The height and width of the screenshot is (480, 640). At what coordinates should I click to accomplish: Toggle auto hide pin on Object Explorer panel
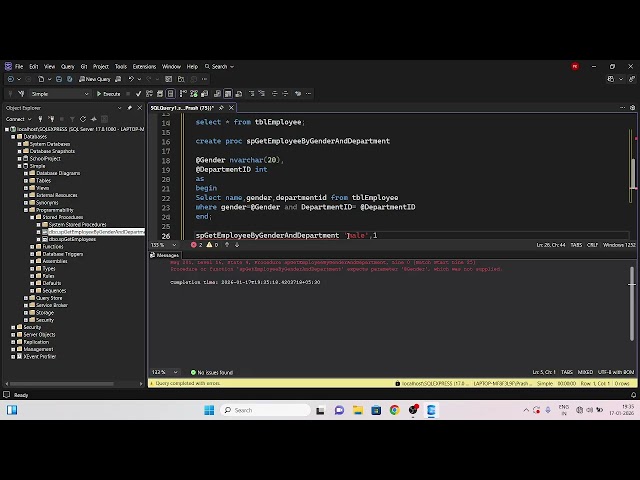pos(129,108)
